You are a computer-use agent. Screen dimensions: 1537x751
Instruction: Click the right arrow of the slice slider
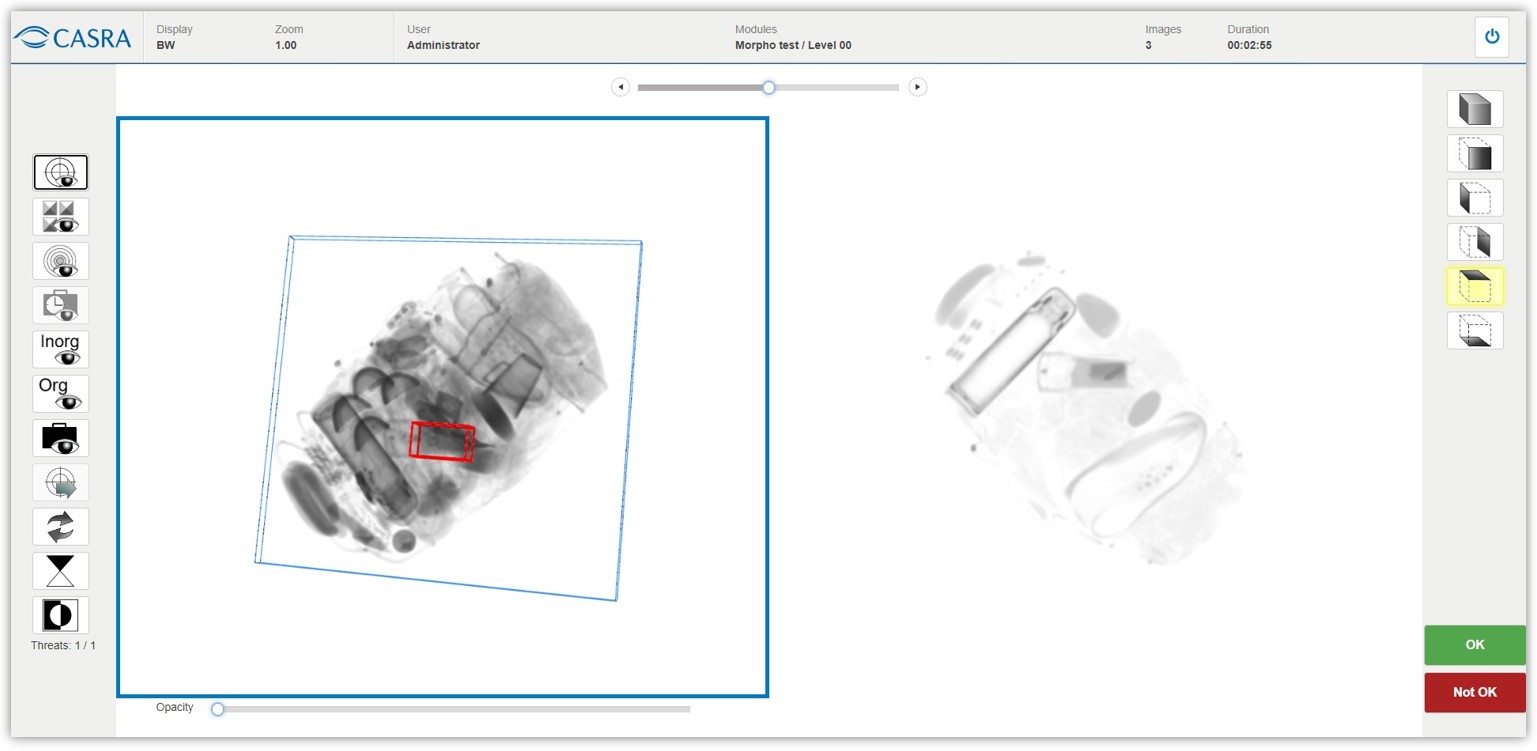coord(918,87)
